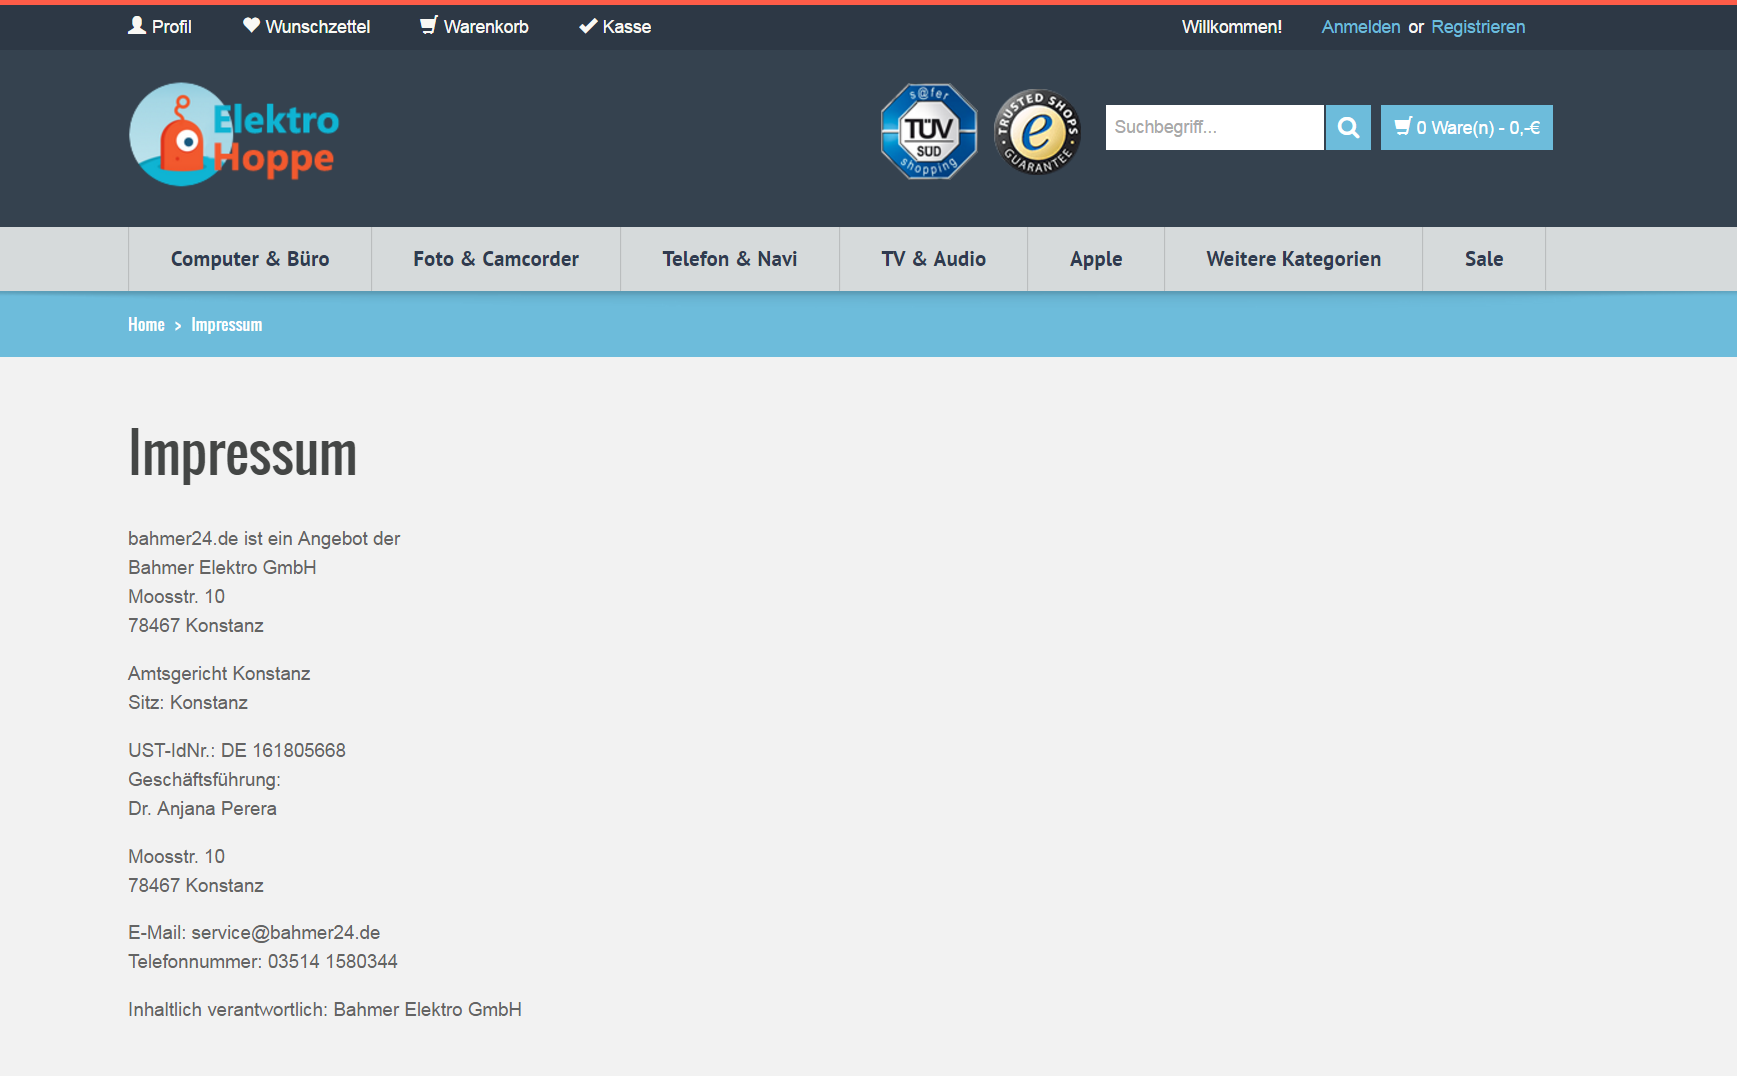
Task: Open the Sale category
Action: pos(1484,259)
